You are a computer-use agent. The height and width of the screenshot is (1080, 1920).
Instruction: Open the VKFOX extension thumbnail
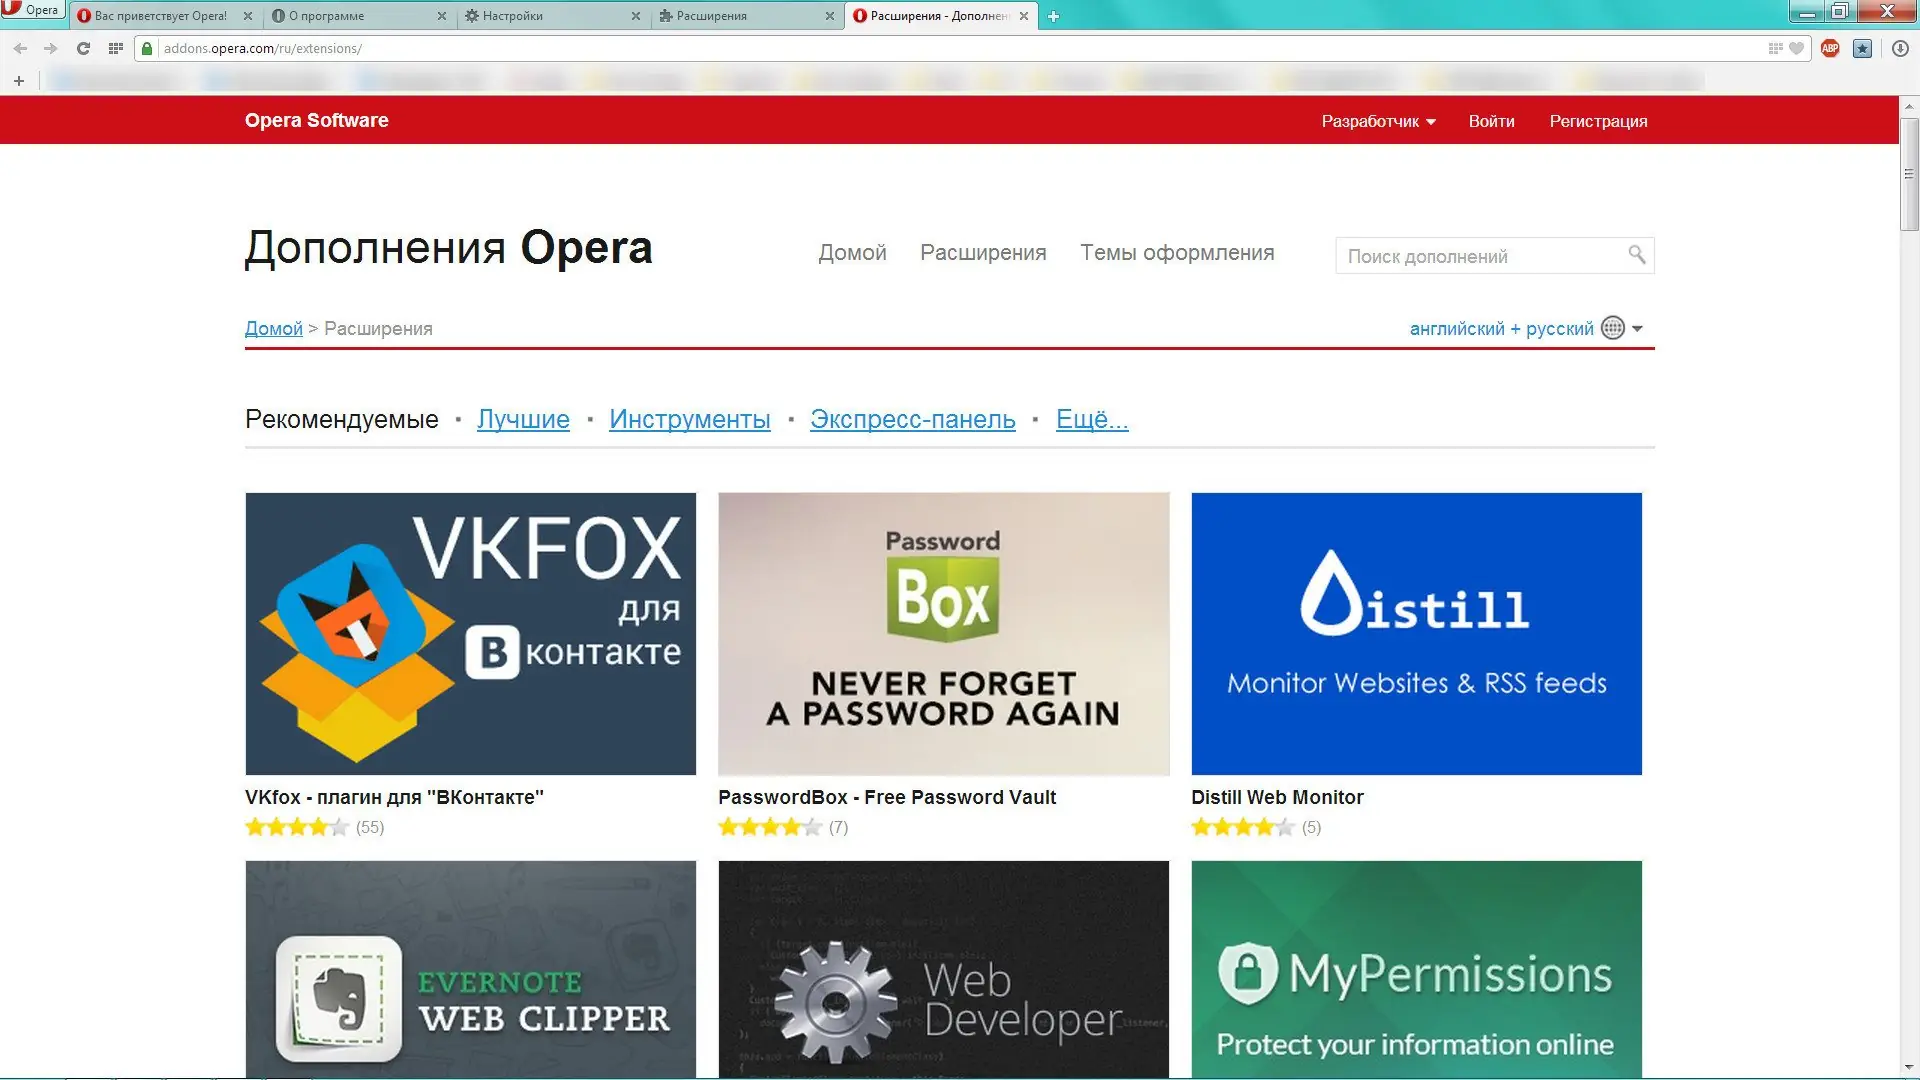tap(470, 633)
